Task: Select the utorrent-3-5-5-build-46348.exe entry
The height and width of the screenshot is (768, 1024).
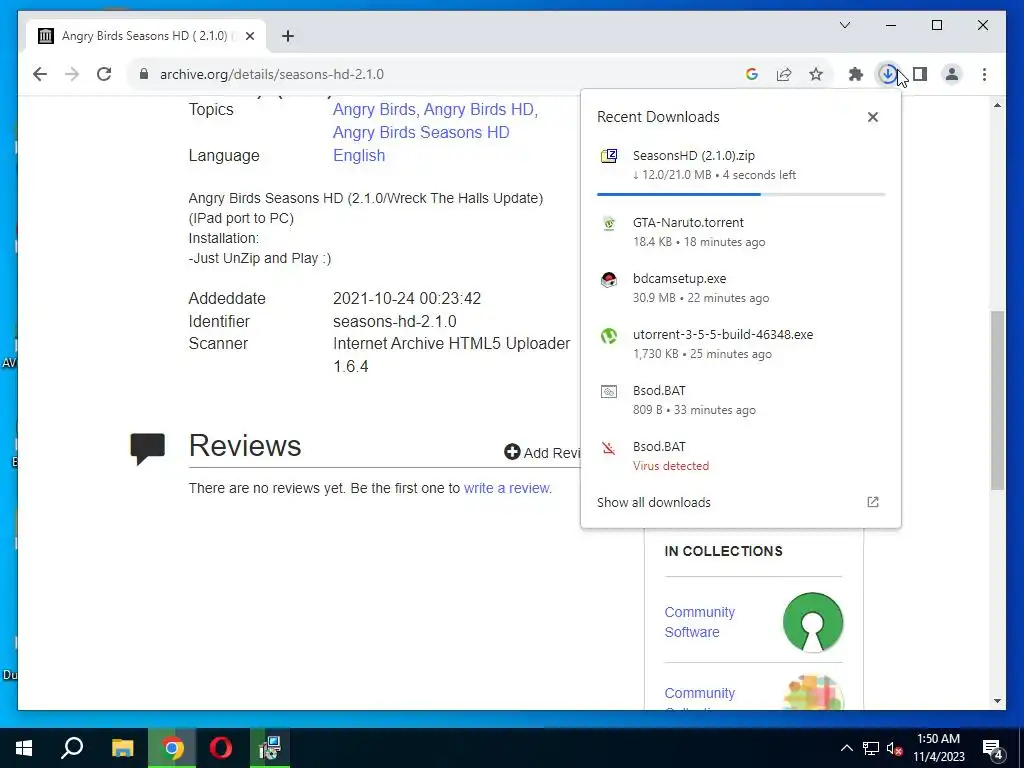Action: click(741, 344)
